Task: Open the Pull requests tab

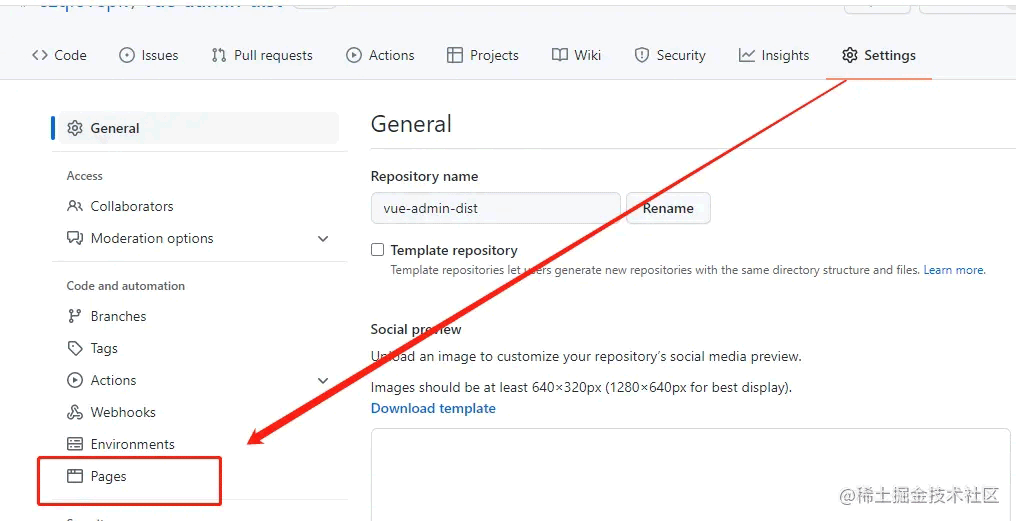Action: point(262,55)
